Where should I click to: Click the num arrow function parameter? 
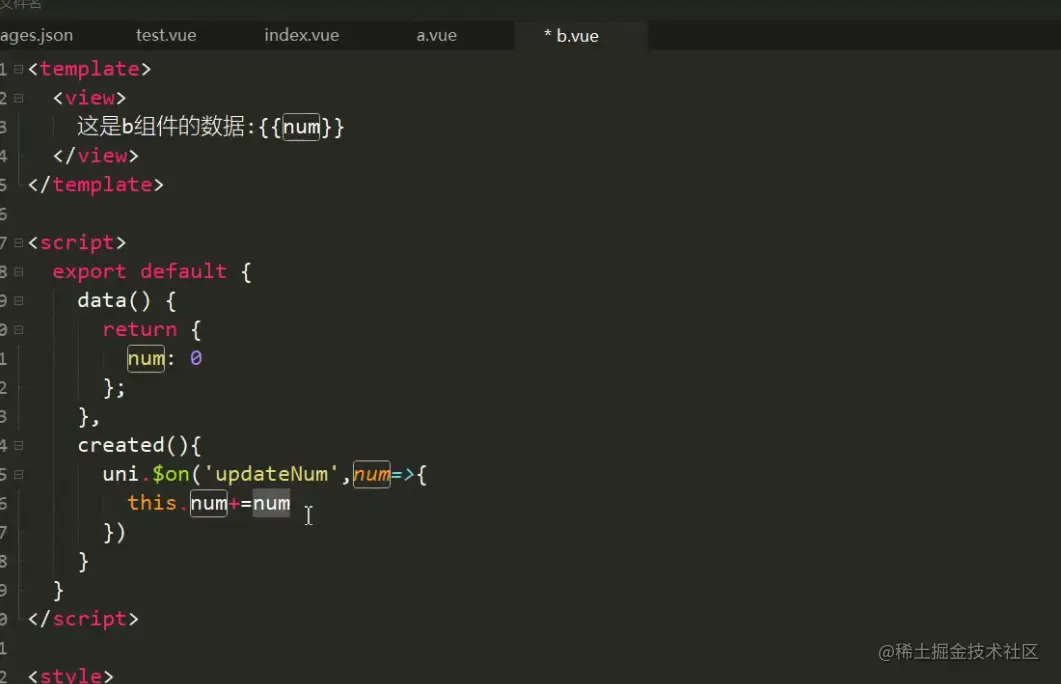371,474
